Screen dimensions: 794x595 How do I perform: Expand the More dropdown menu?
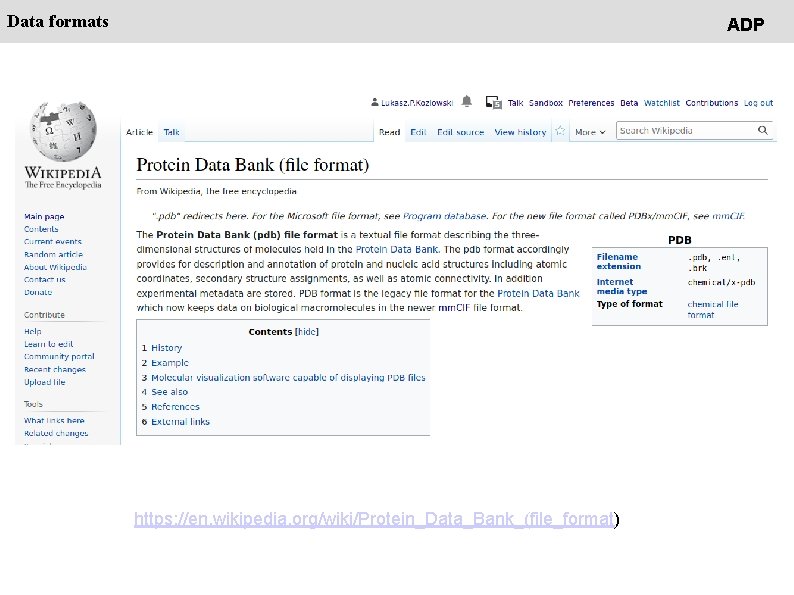[590, 132]
